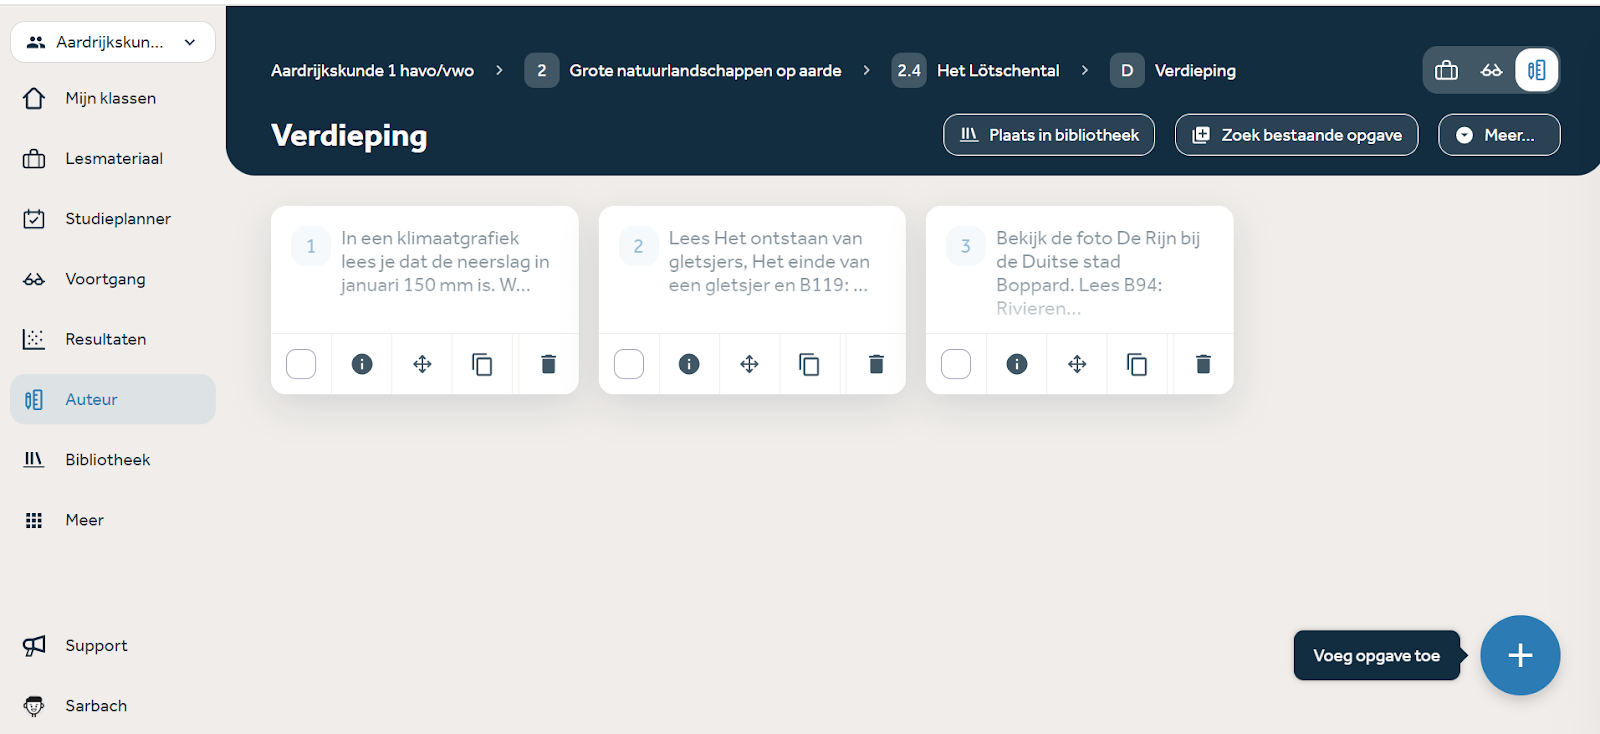This screenshot has height=734, width=1600.
Task: Open the Aardrijkskun... class dropdown
Action: [x=113, y=42]
